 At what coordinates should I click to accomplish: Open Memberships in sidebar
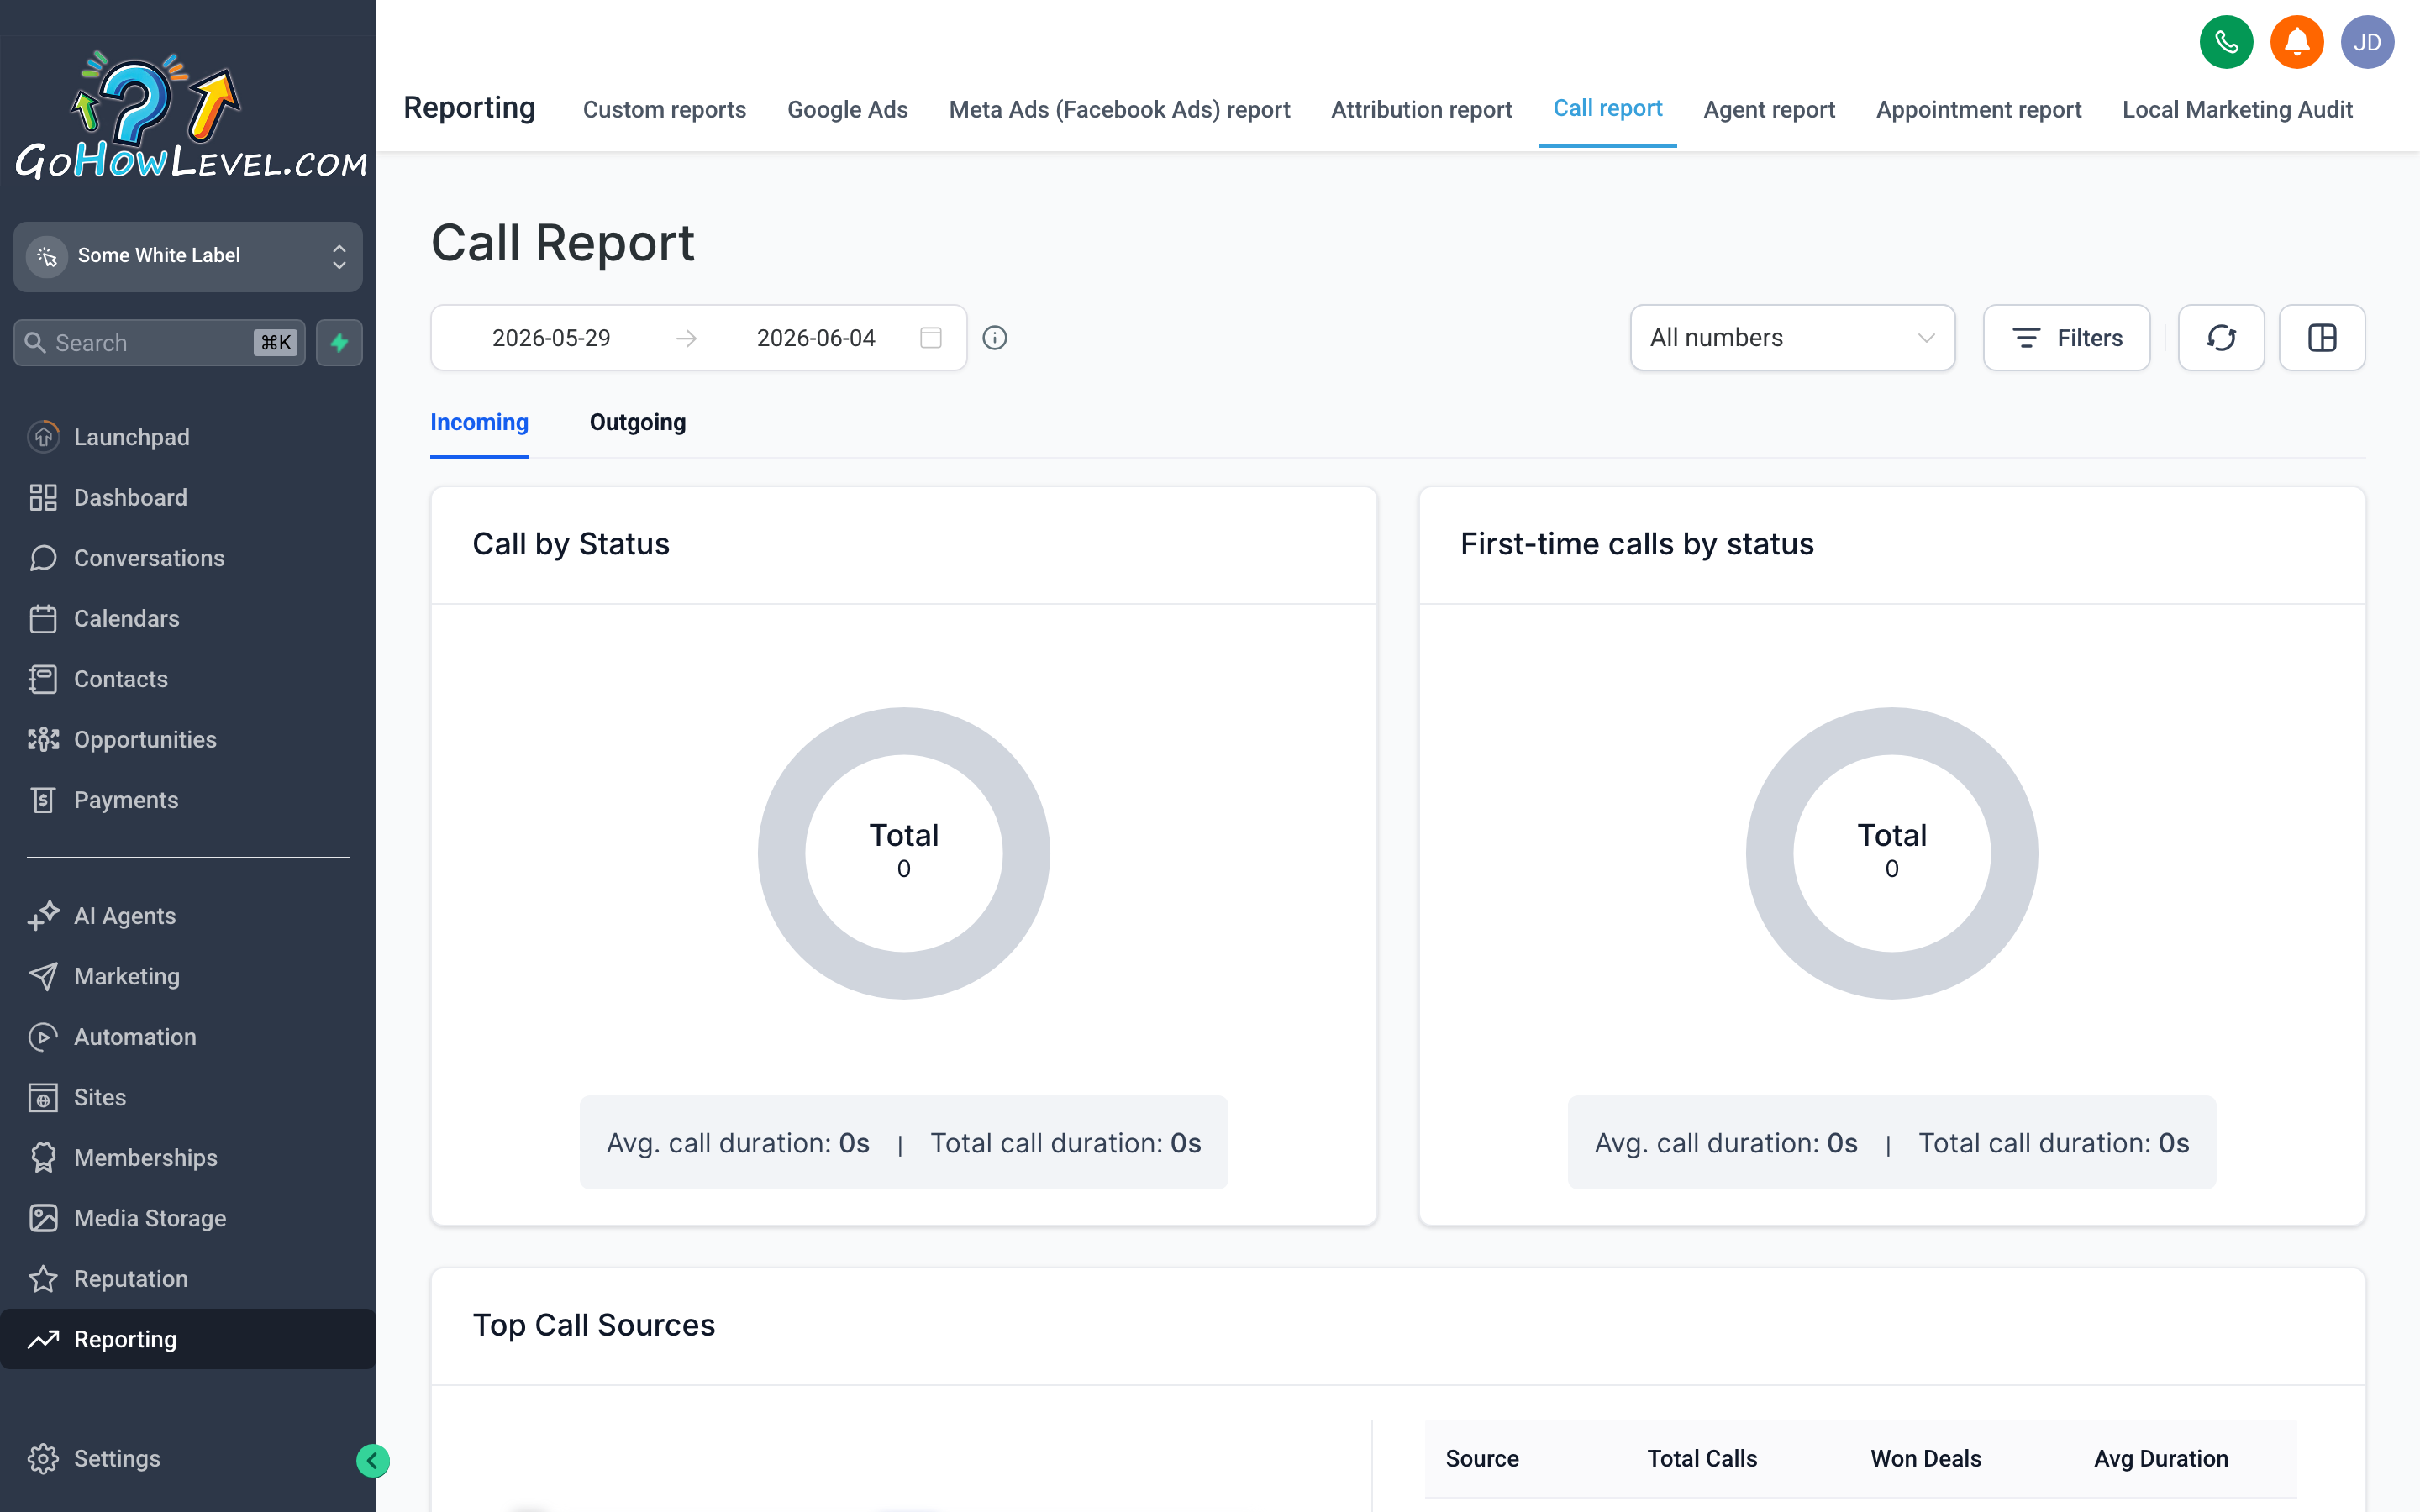pos(188,1158)
